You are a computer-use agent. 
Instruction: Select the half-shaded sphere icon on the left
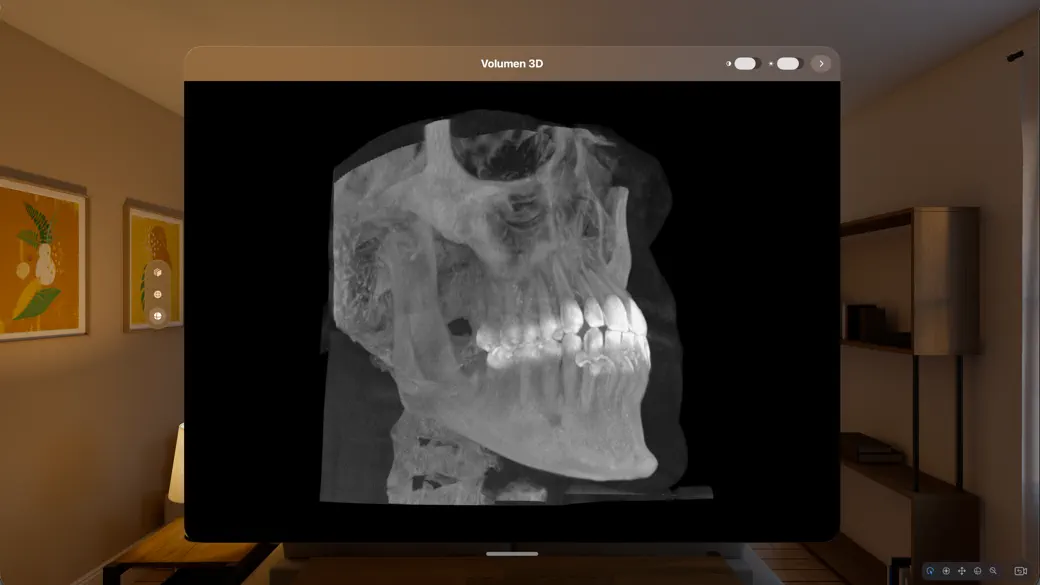(x=158, y=316)
